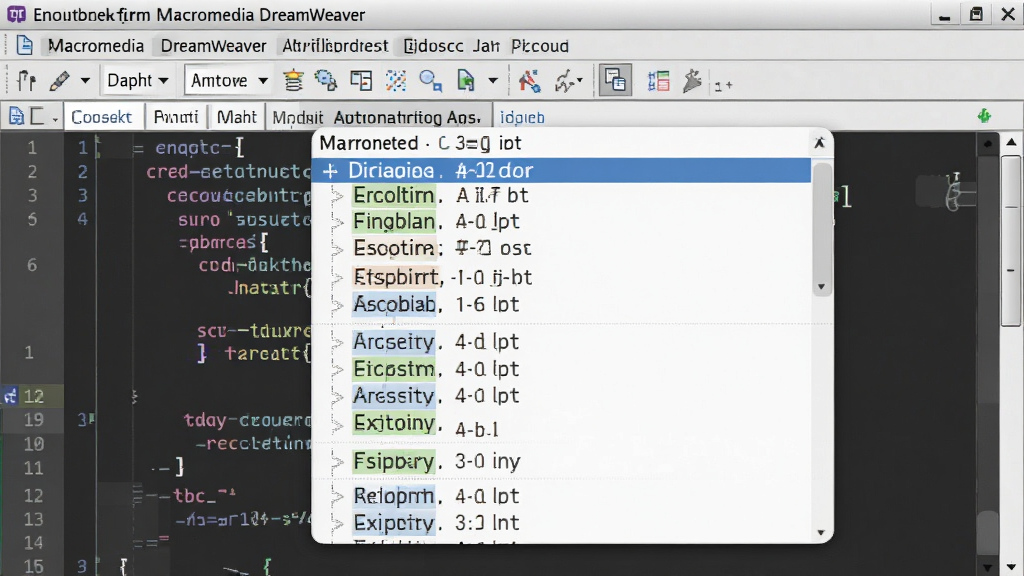Click the fold marker beside line 12 tbc
The width and height of the screenshot is (1024, 576).
tap(137, 495)
